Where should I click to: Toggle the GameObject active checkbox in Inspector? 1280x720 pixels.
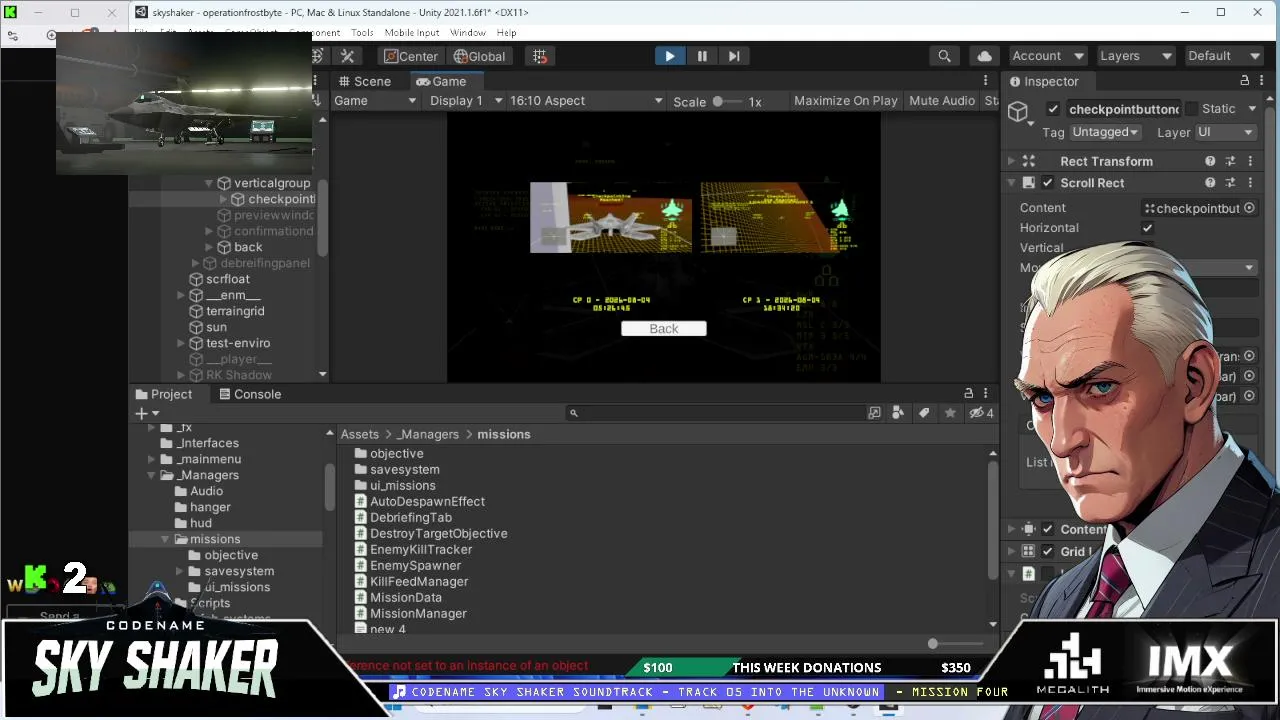1053,109
